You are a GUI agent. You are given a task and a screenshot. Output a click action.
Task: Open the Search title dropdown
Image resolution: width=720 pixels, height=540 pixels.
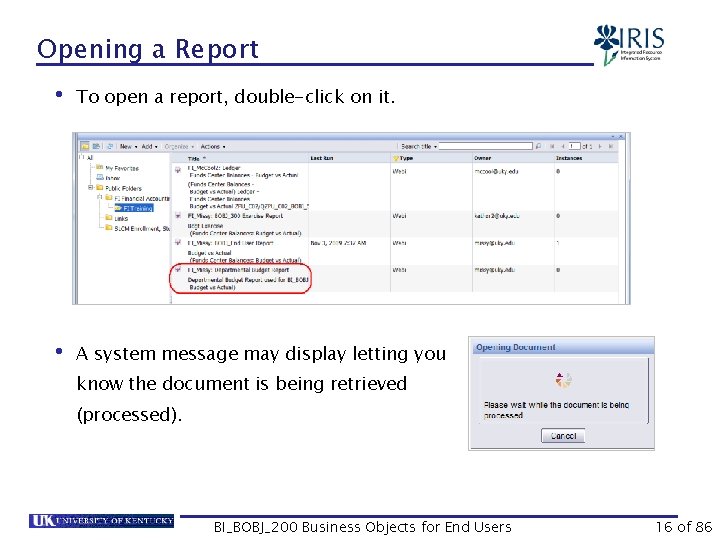pyautogui.click(x=419, y=146)
